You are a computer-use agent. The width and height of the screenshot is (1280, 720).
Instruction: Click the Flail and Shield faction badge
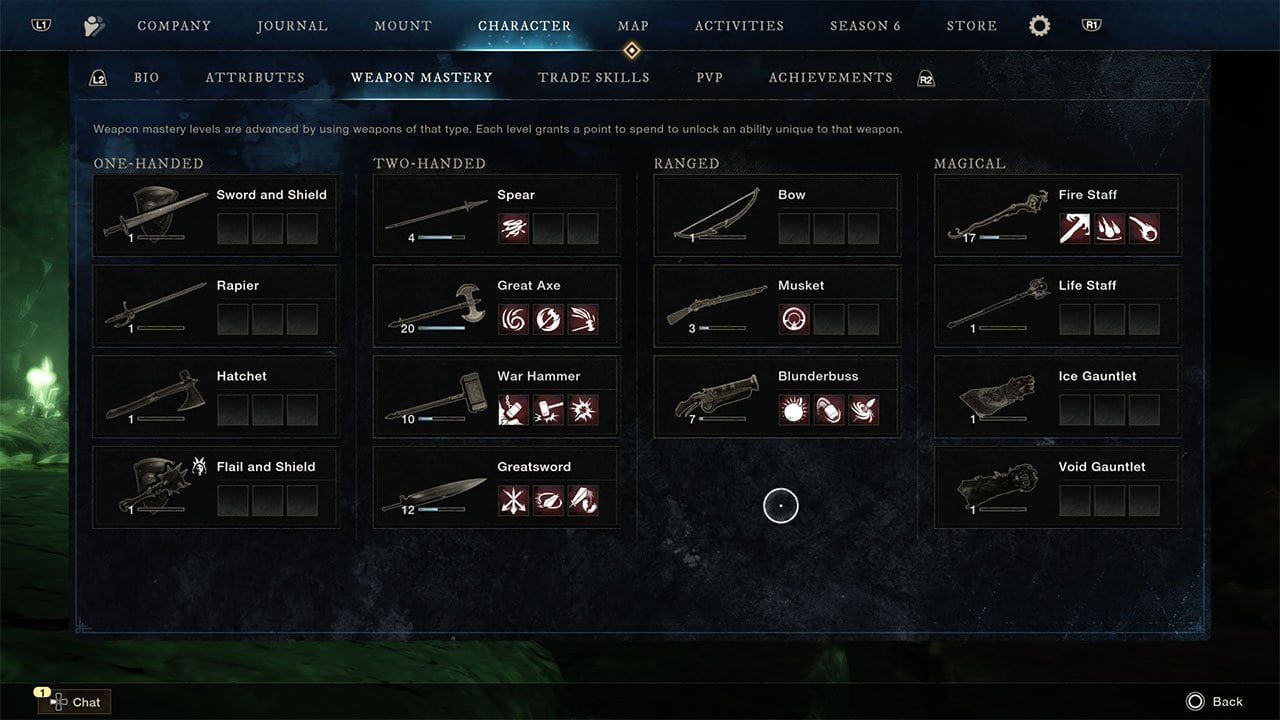(199, 467)
